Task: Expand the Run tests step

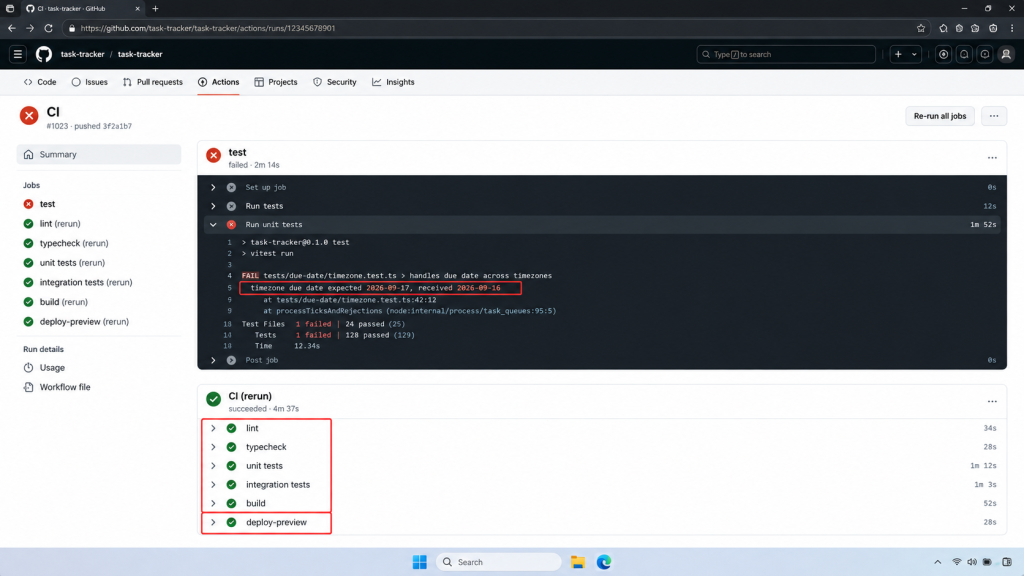Action: coord(213,206)
